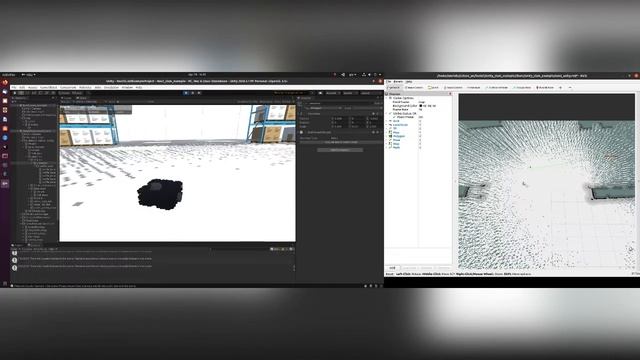The width and height of the screenshot is (640, 360).
Task: Open RViz File menu
Action: [389, 82]
